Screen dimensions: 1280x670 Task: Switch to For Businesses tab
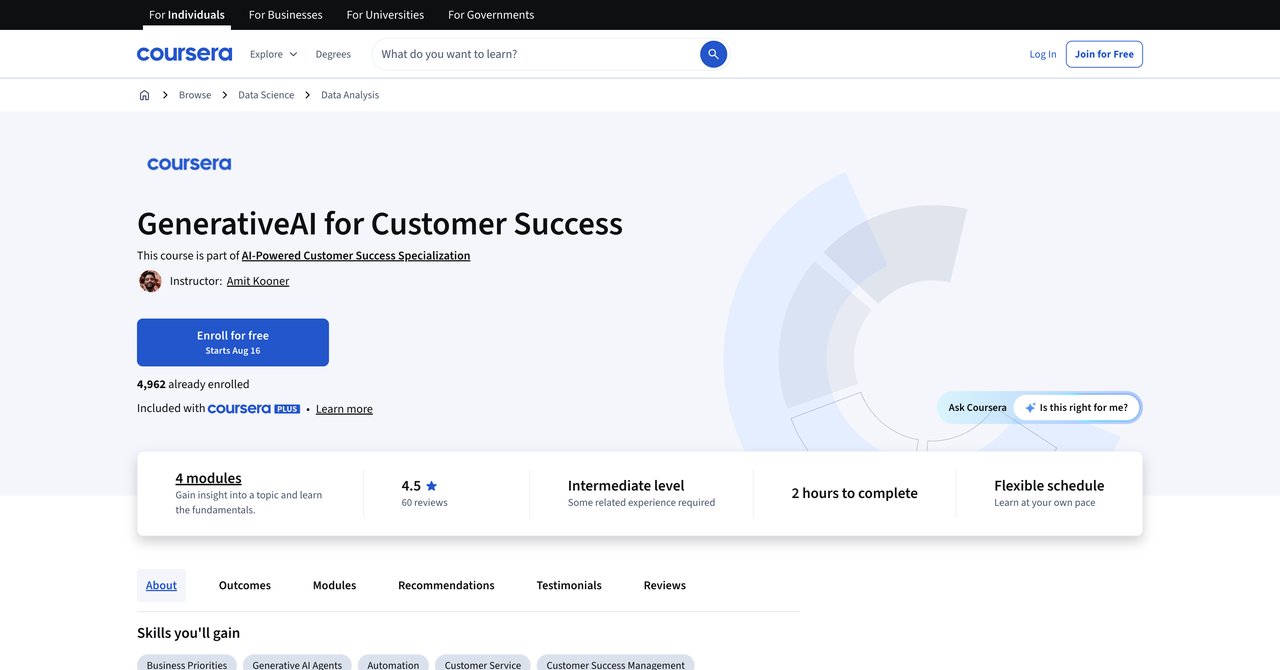286,15
